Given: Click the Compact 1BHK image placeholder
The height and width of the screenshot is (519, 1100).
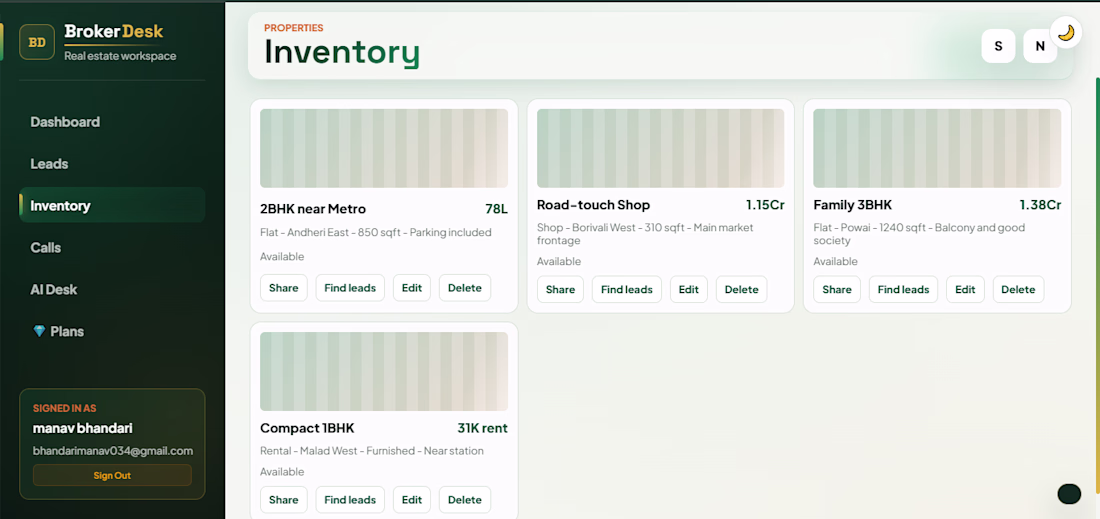Looking at the screenshot, I should [x=384, y=371].
